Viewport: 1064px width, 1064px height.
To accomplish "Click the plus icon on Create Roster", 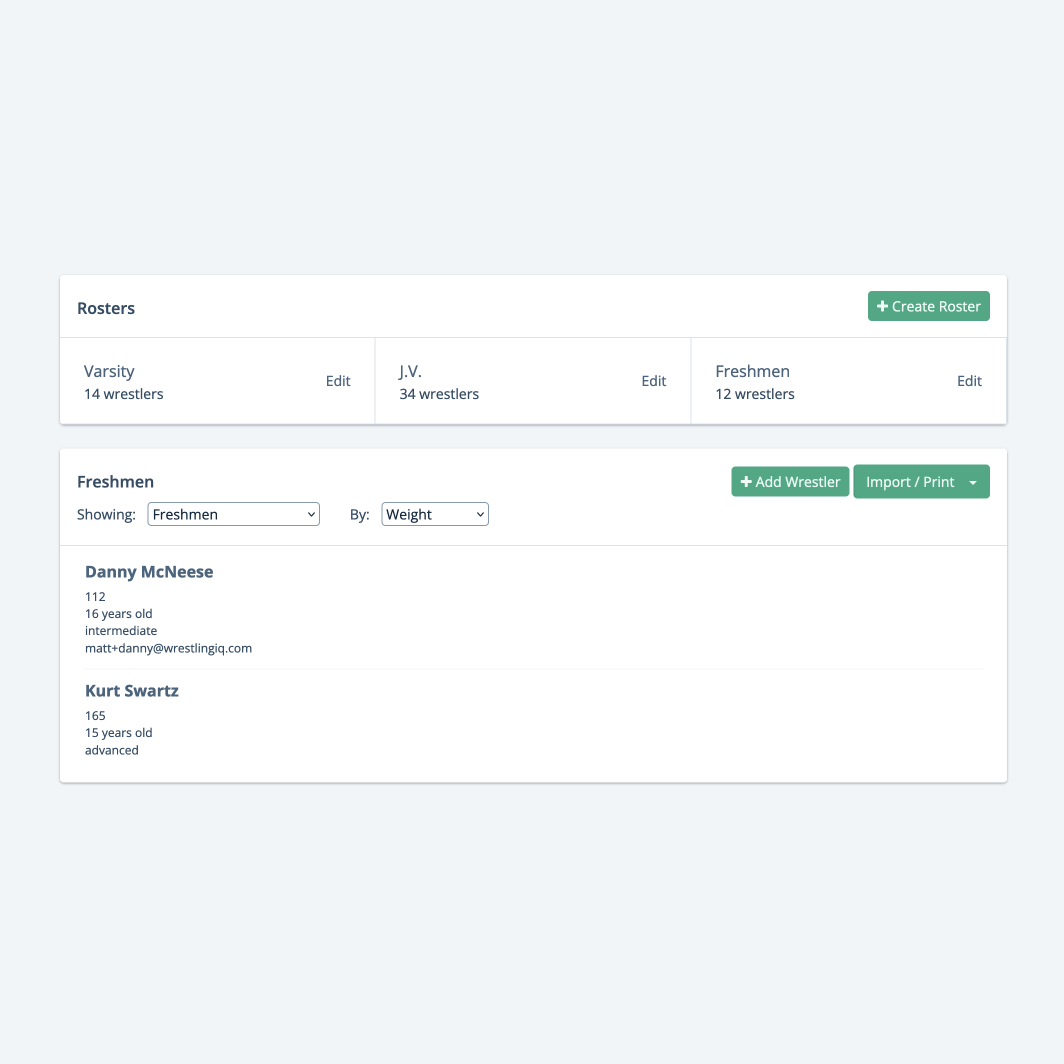I will tap(882, 306).
